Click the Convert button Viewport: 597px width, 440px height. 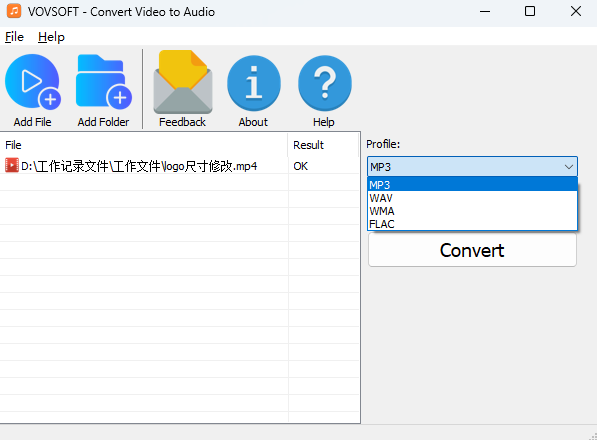(472, 250)
